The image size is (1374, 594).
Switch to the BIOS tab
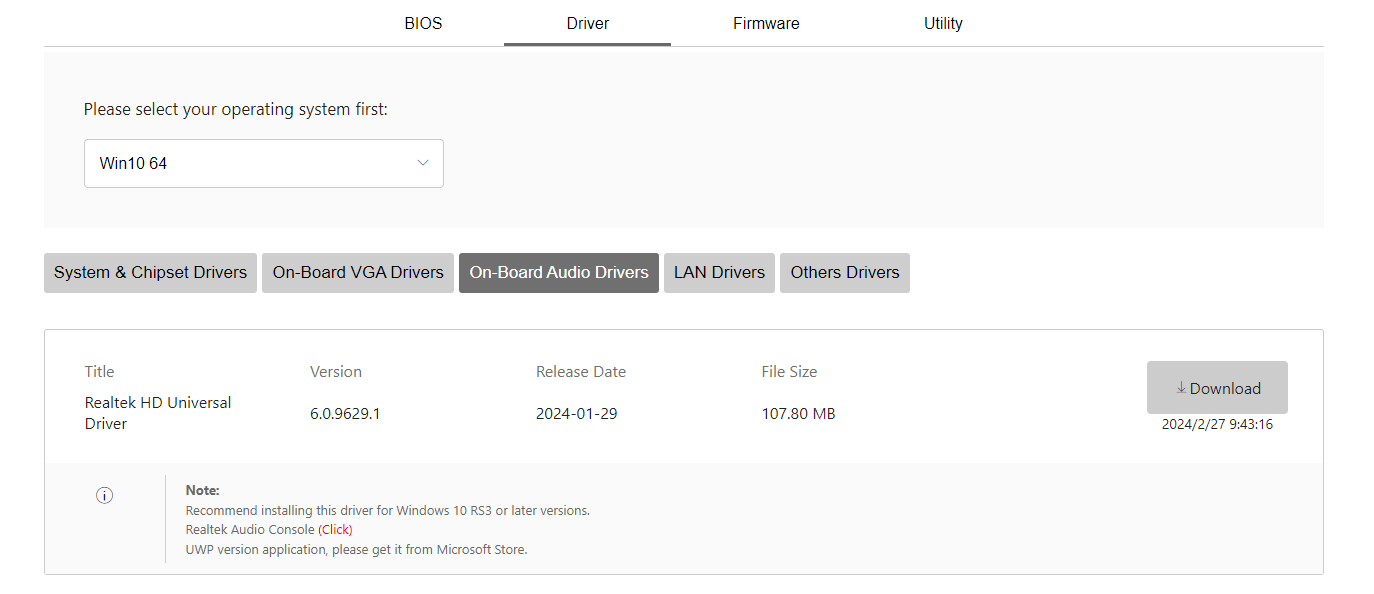(x=423, y=23)
